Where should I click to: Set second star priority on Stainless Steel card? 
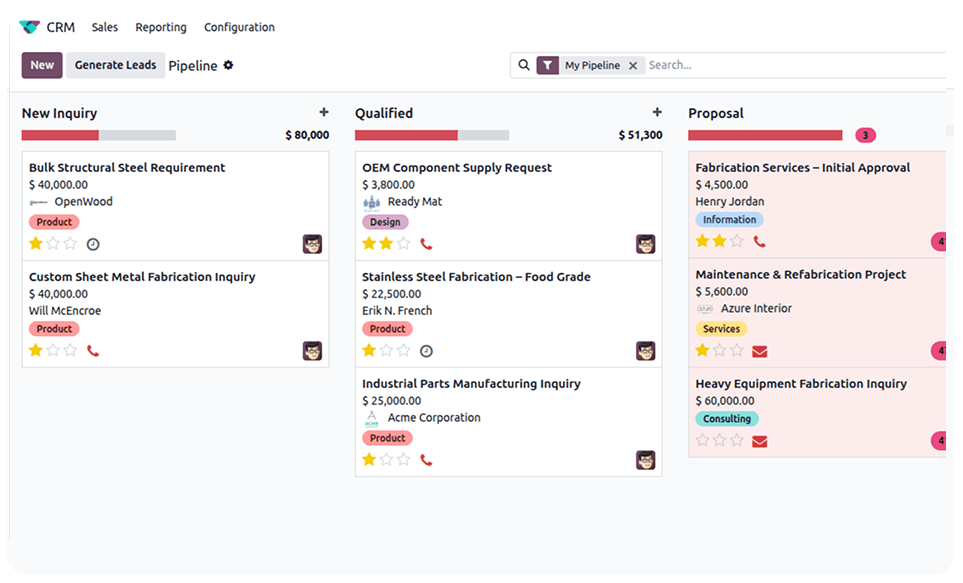coord(386,350)
